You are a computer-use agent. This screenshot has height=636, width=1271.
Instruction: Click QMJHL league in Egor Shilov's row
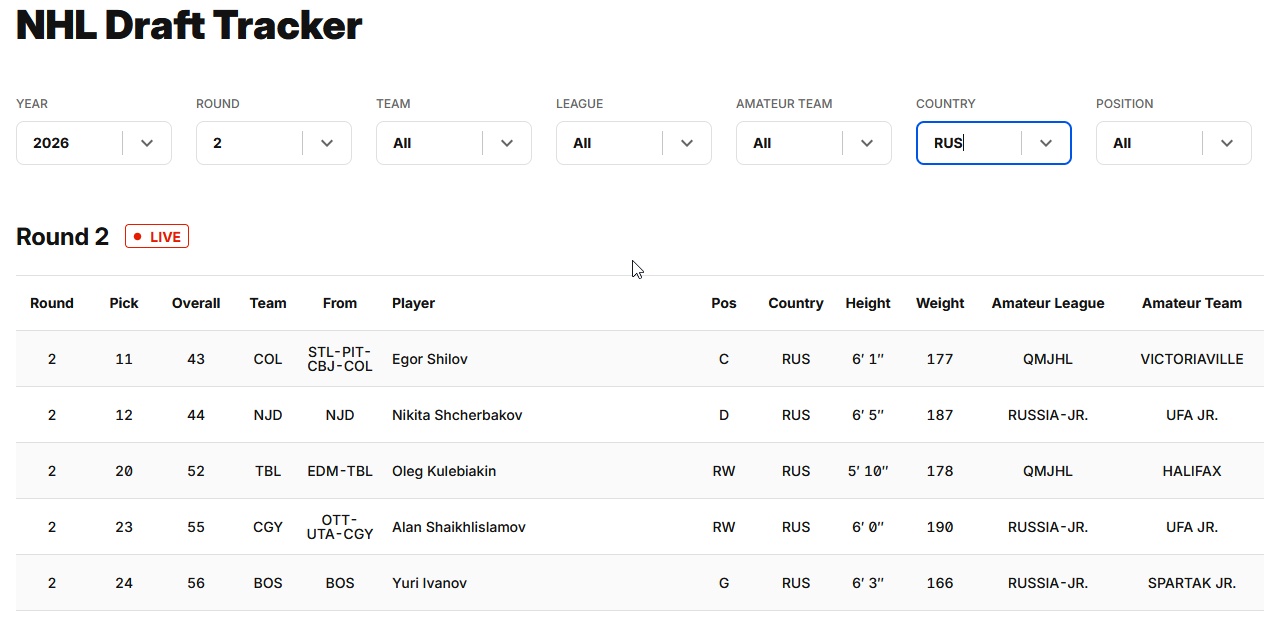[x=1048, y=359]
